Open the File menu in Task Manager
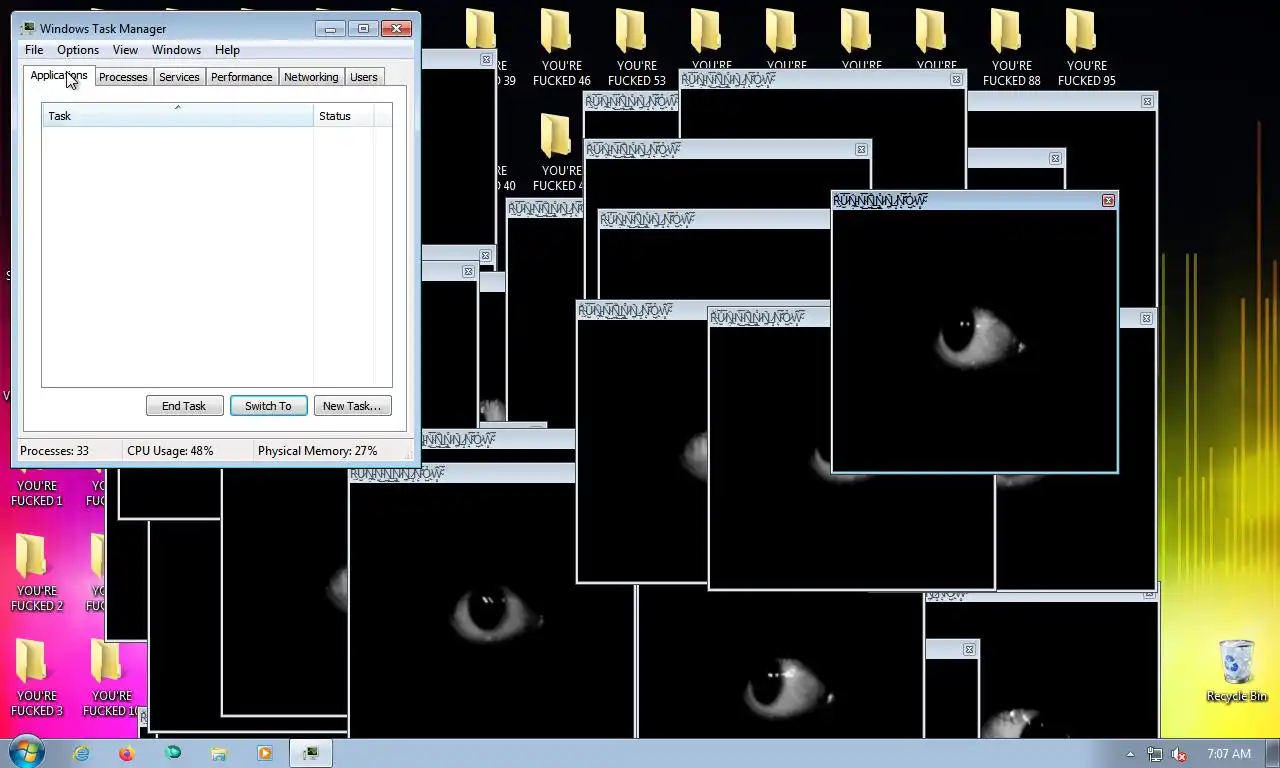Screen dimensions: 1280x768 click(x=34, y=50)
